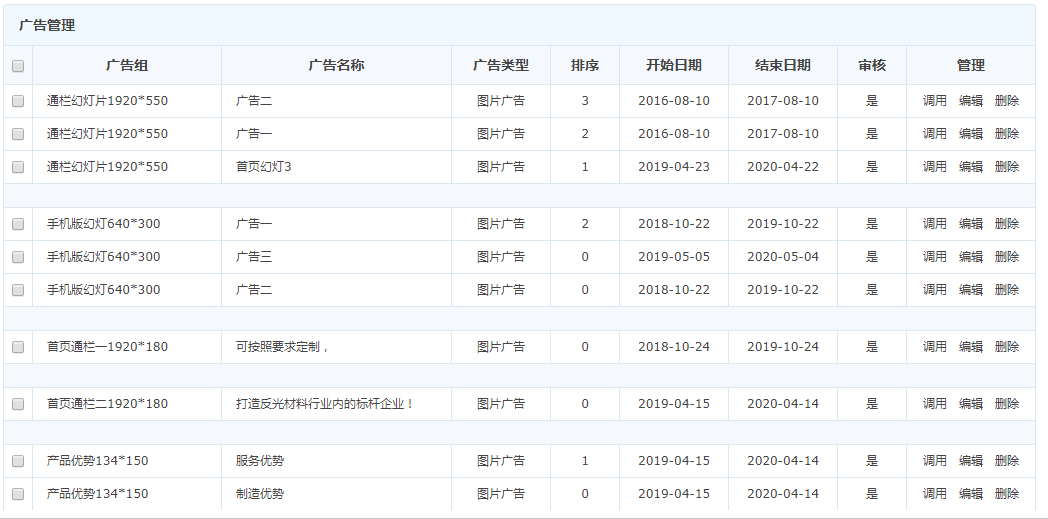Click 调用 for the 制造优势 ad

click(934, 494)
